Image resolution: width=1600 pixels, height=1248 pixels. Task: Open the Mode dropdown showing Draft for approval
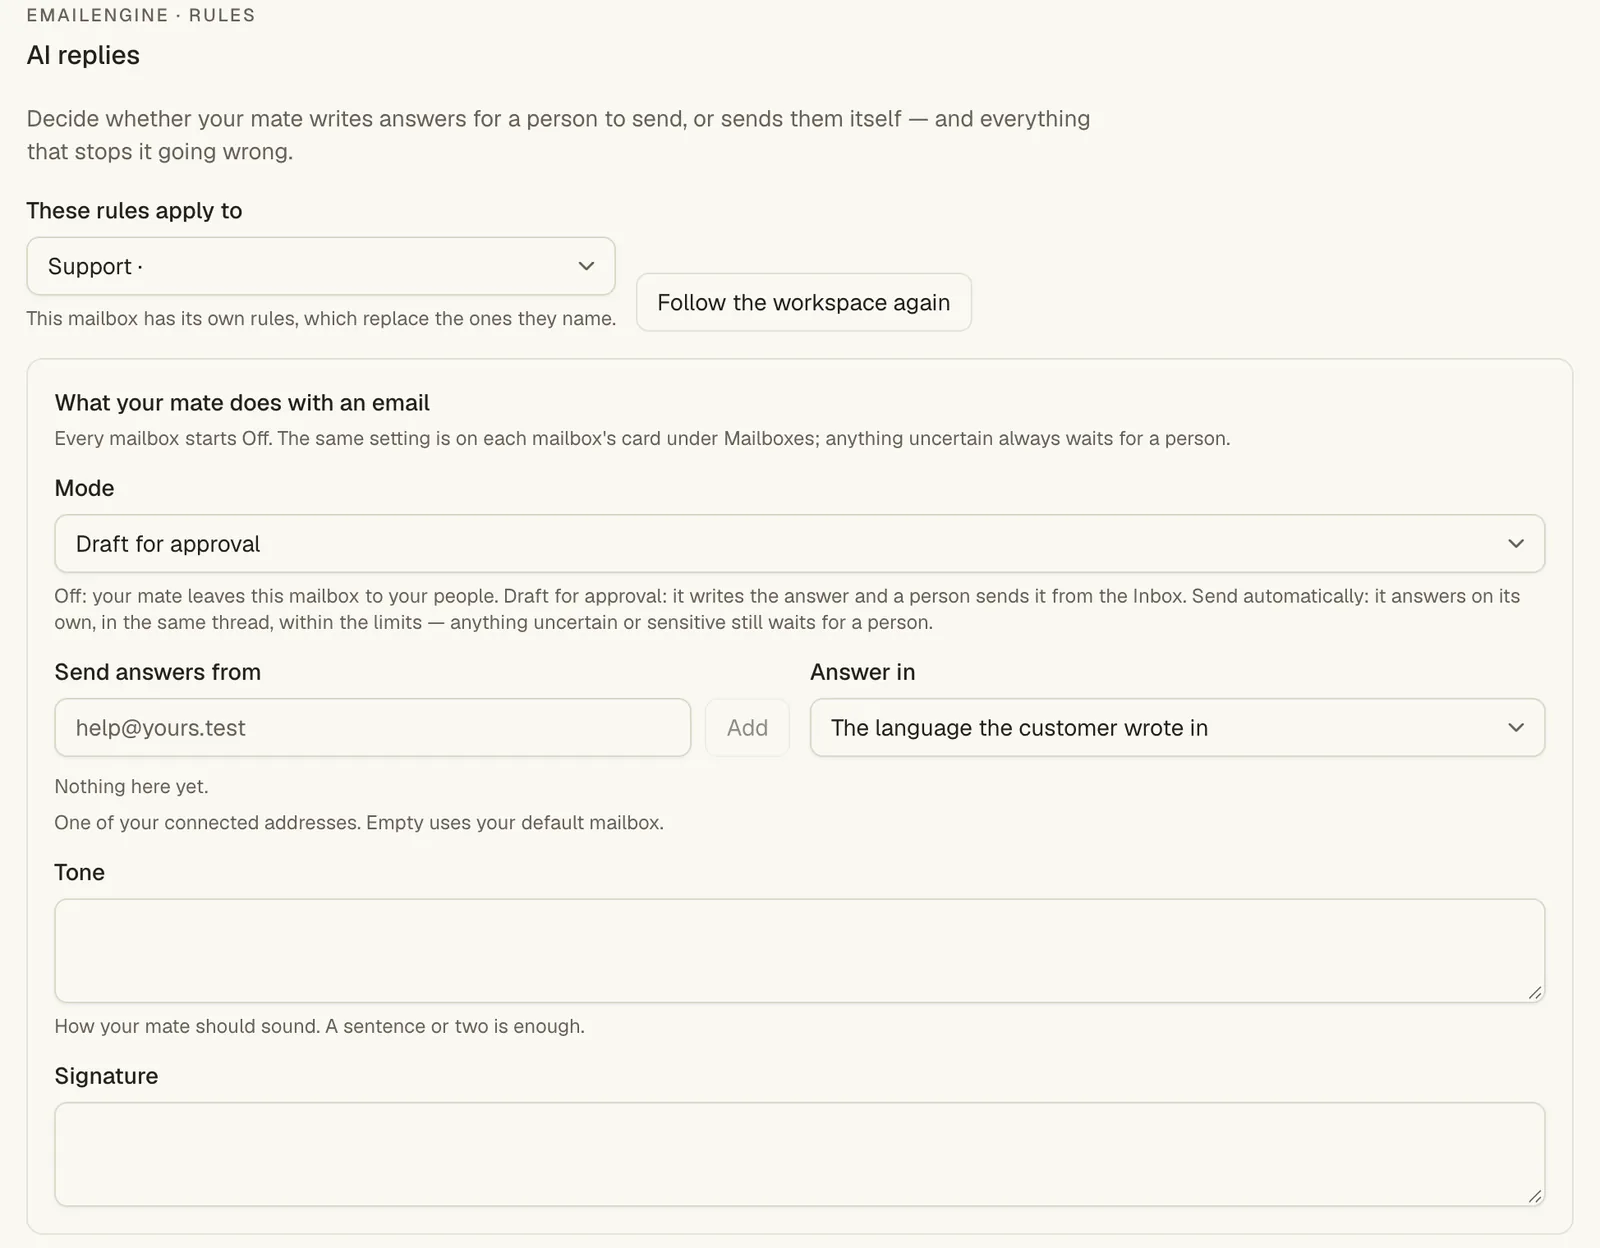pos(800,544)
